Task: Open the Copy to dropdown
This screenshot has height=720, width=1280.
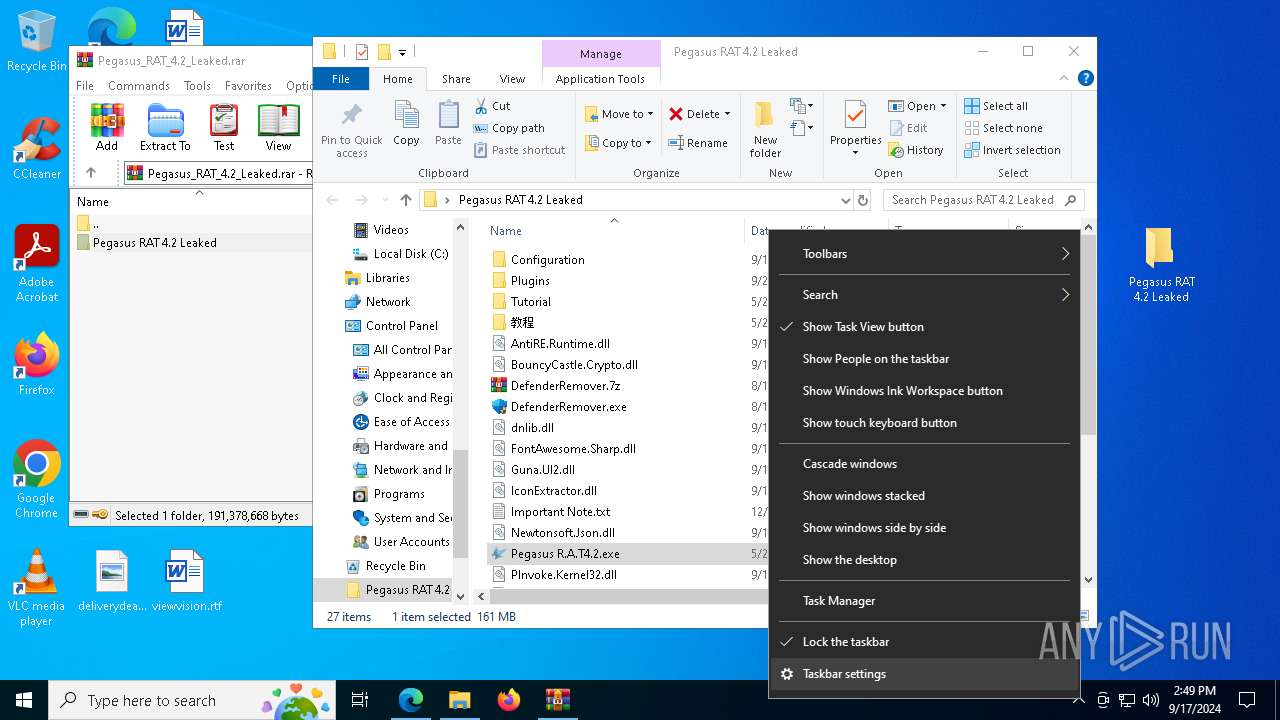Action: [619, 143]
